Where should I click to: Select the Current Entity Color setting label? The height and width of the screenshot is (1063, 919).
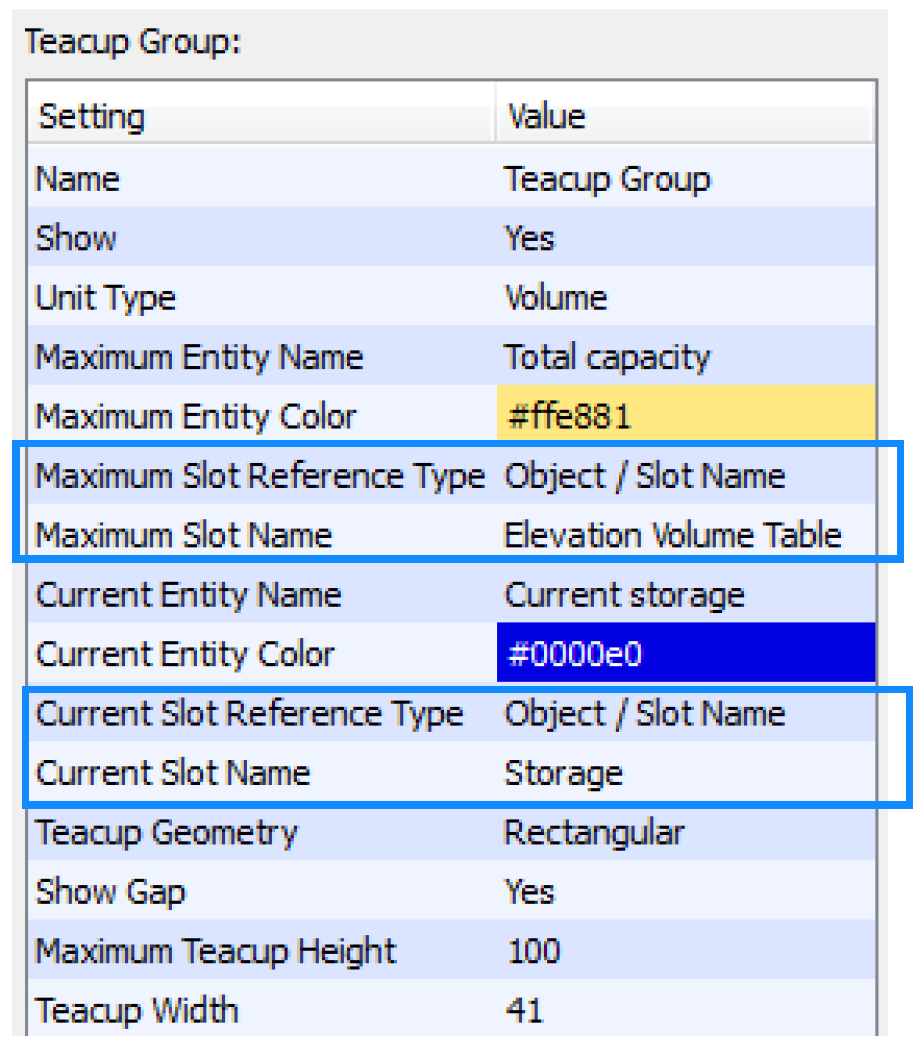185,654
